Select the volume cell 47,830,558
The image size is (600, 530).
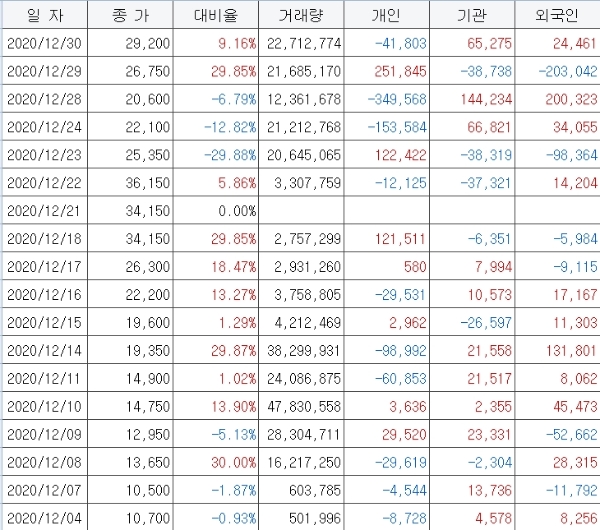coord(307,407)
